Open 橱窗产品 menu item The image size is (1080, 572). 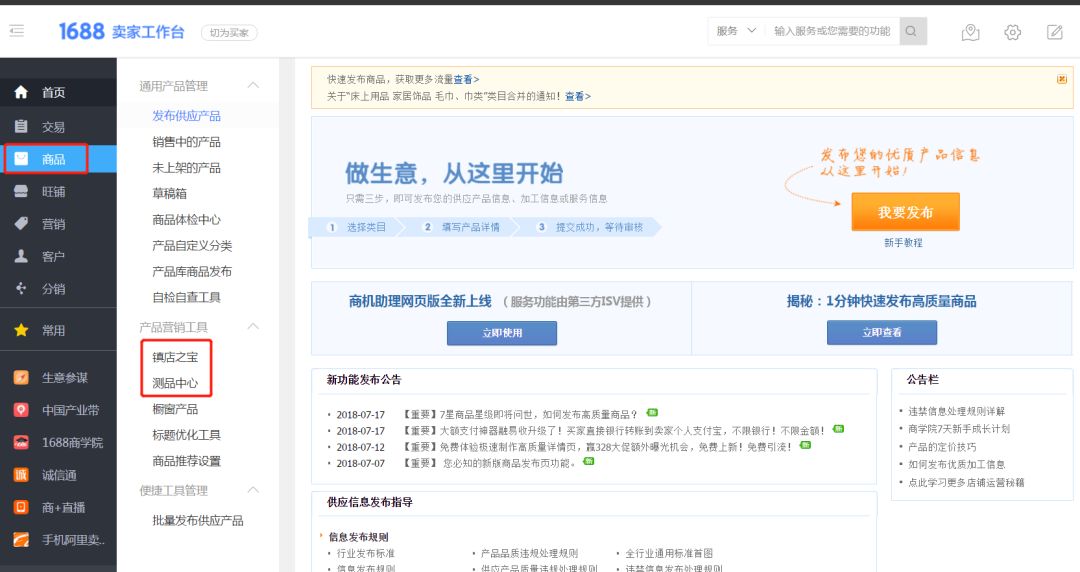point(175,409)
